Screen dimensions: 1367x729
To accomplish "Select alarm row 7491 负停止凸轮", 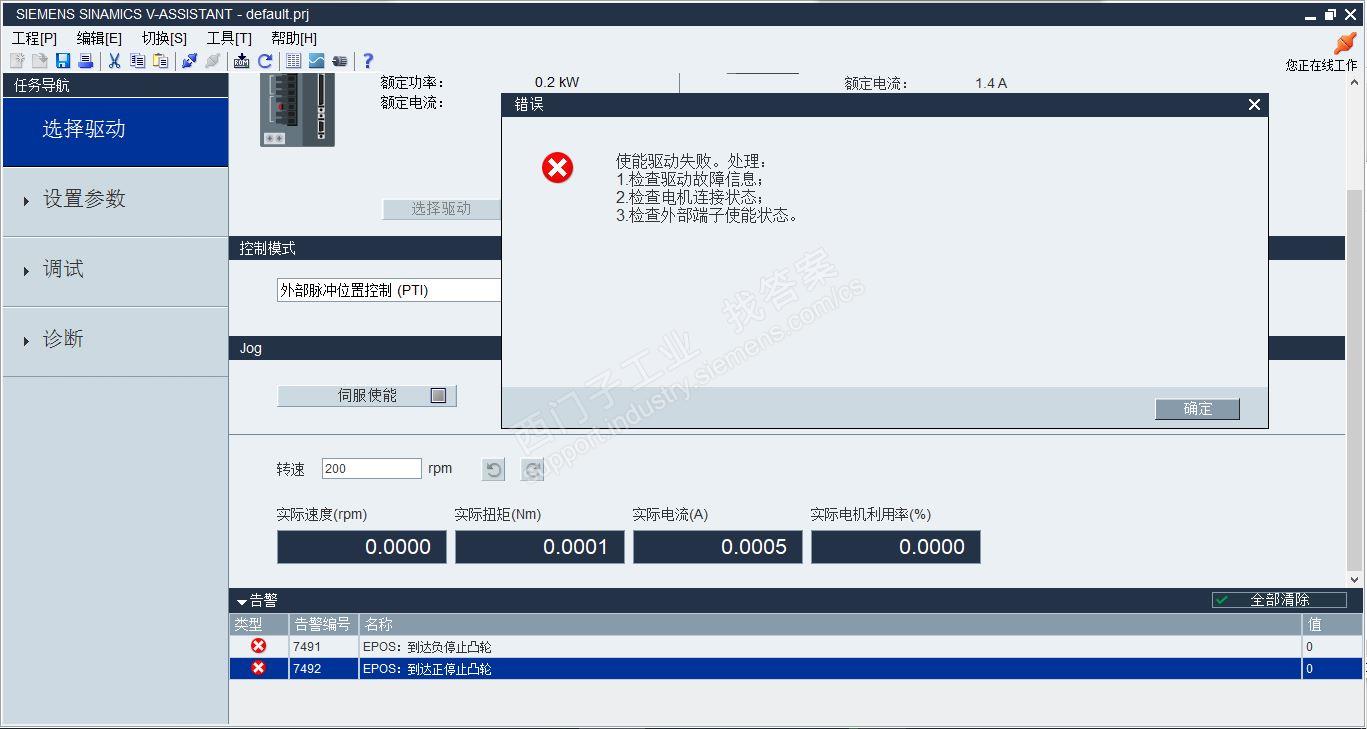I will point(796,647).
